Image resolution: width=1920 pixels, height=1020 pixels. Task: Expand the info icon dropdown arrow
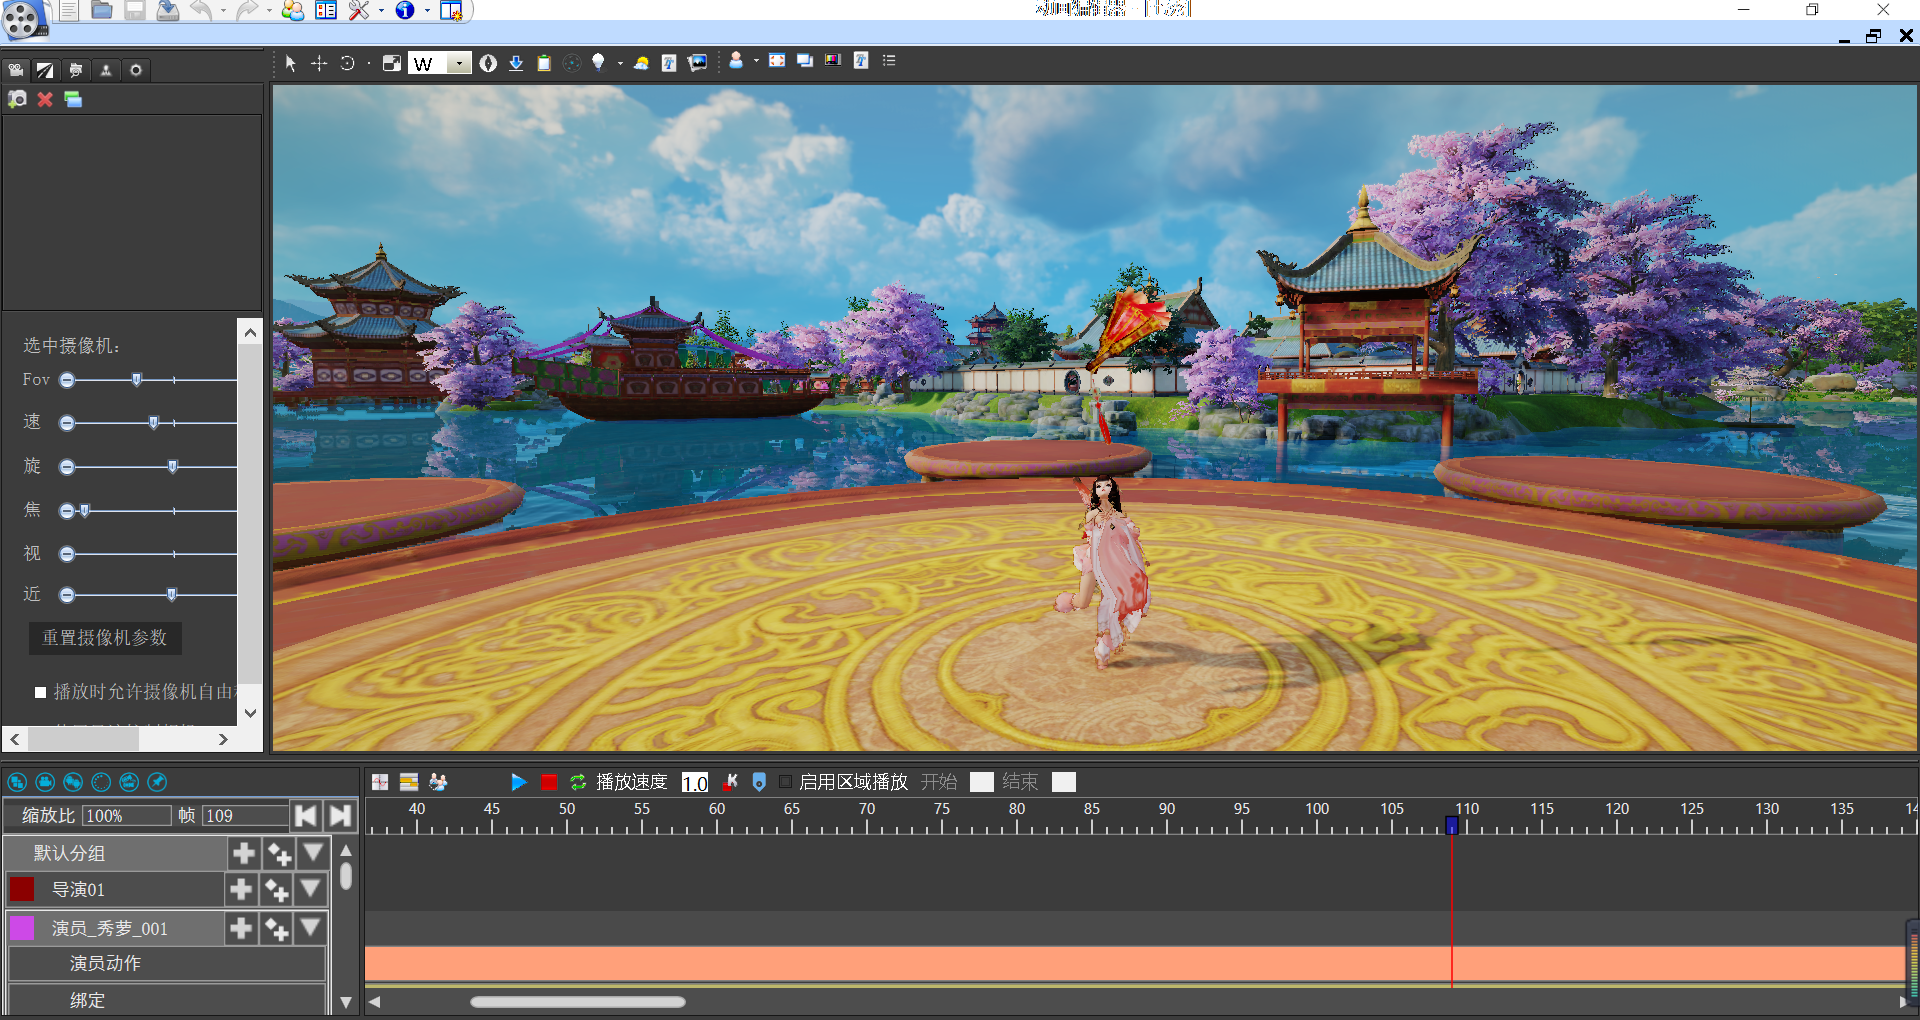point(427,11)
